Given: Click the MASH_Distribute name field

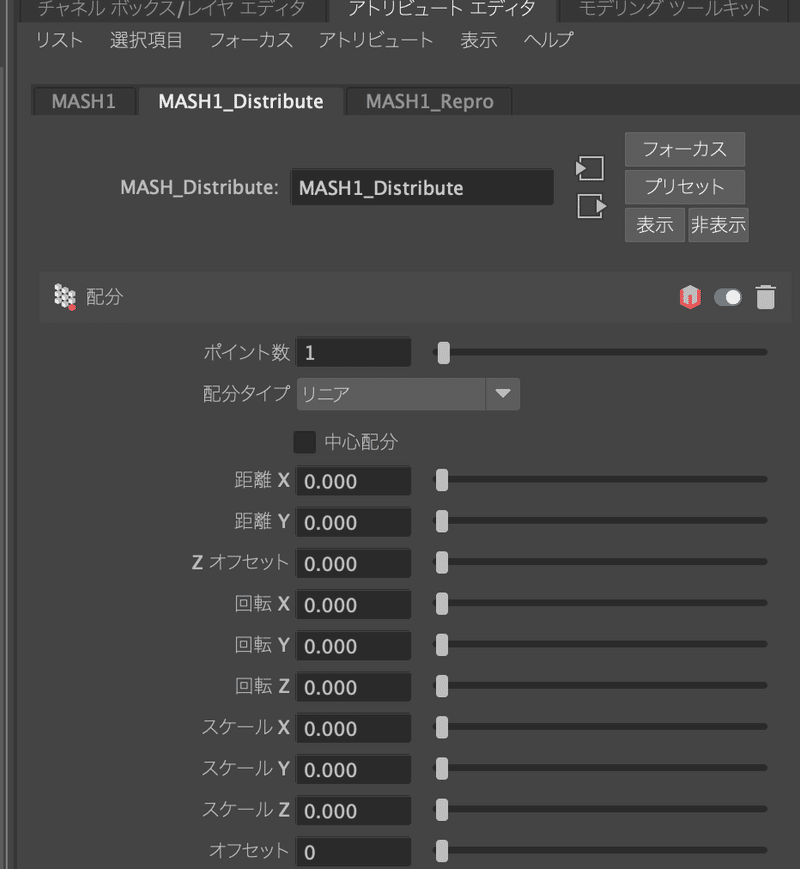Looking at the screenshot, I should tap(422, 188).
